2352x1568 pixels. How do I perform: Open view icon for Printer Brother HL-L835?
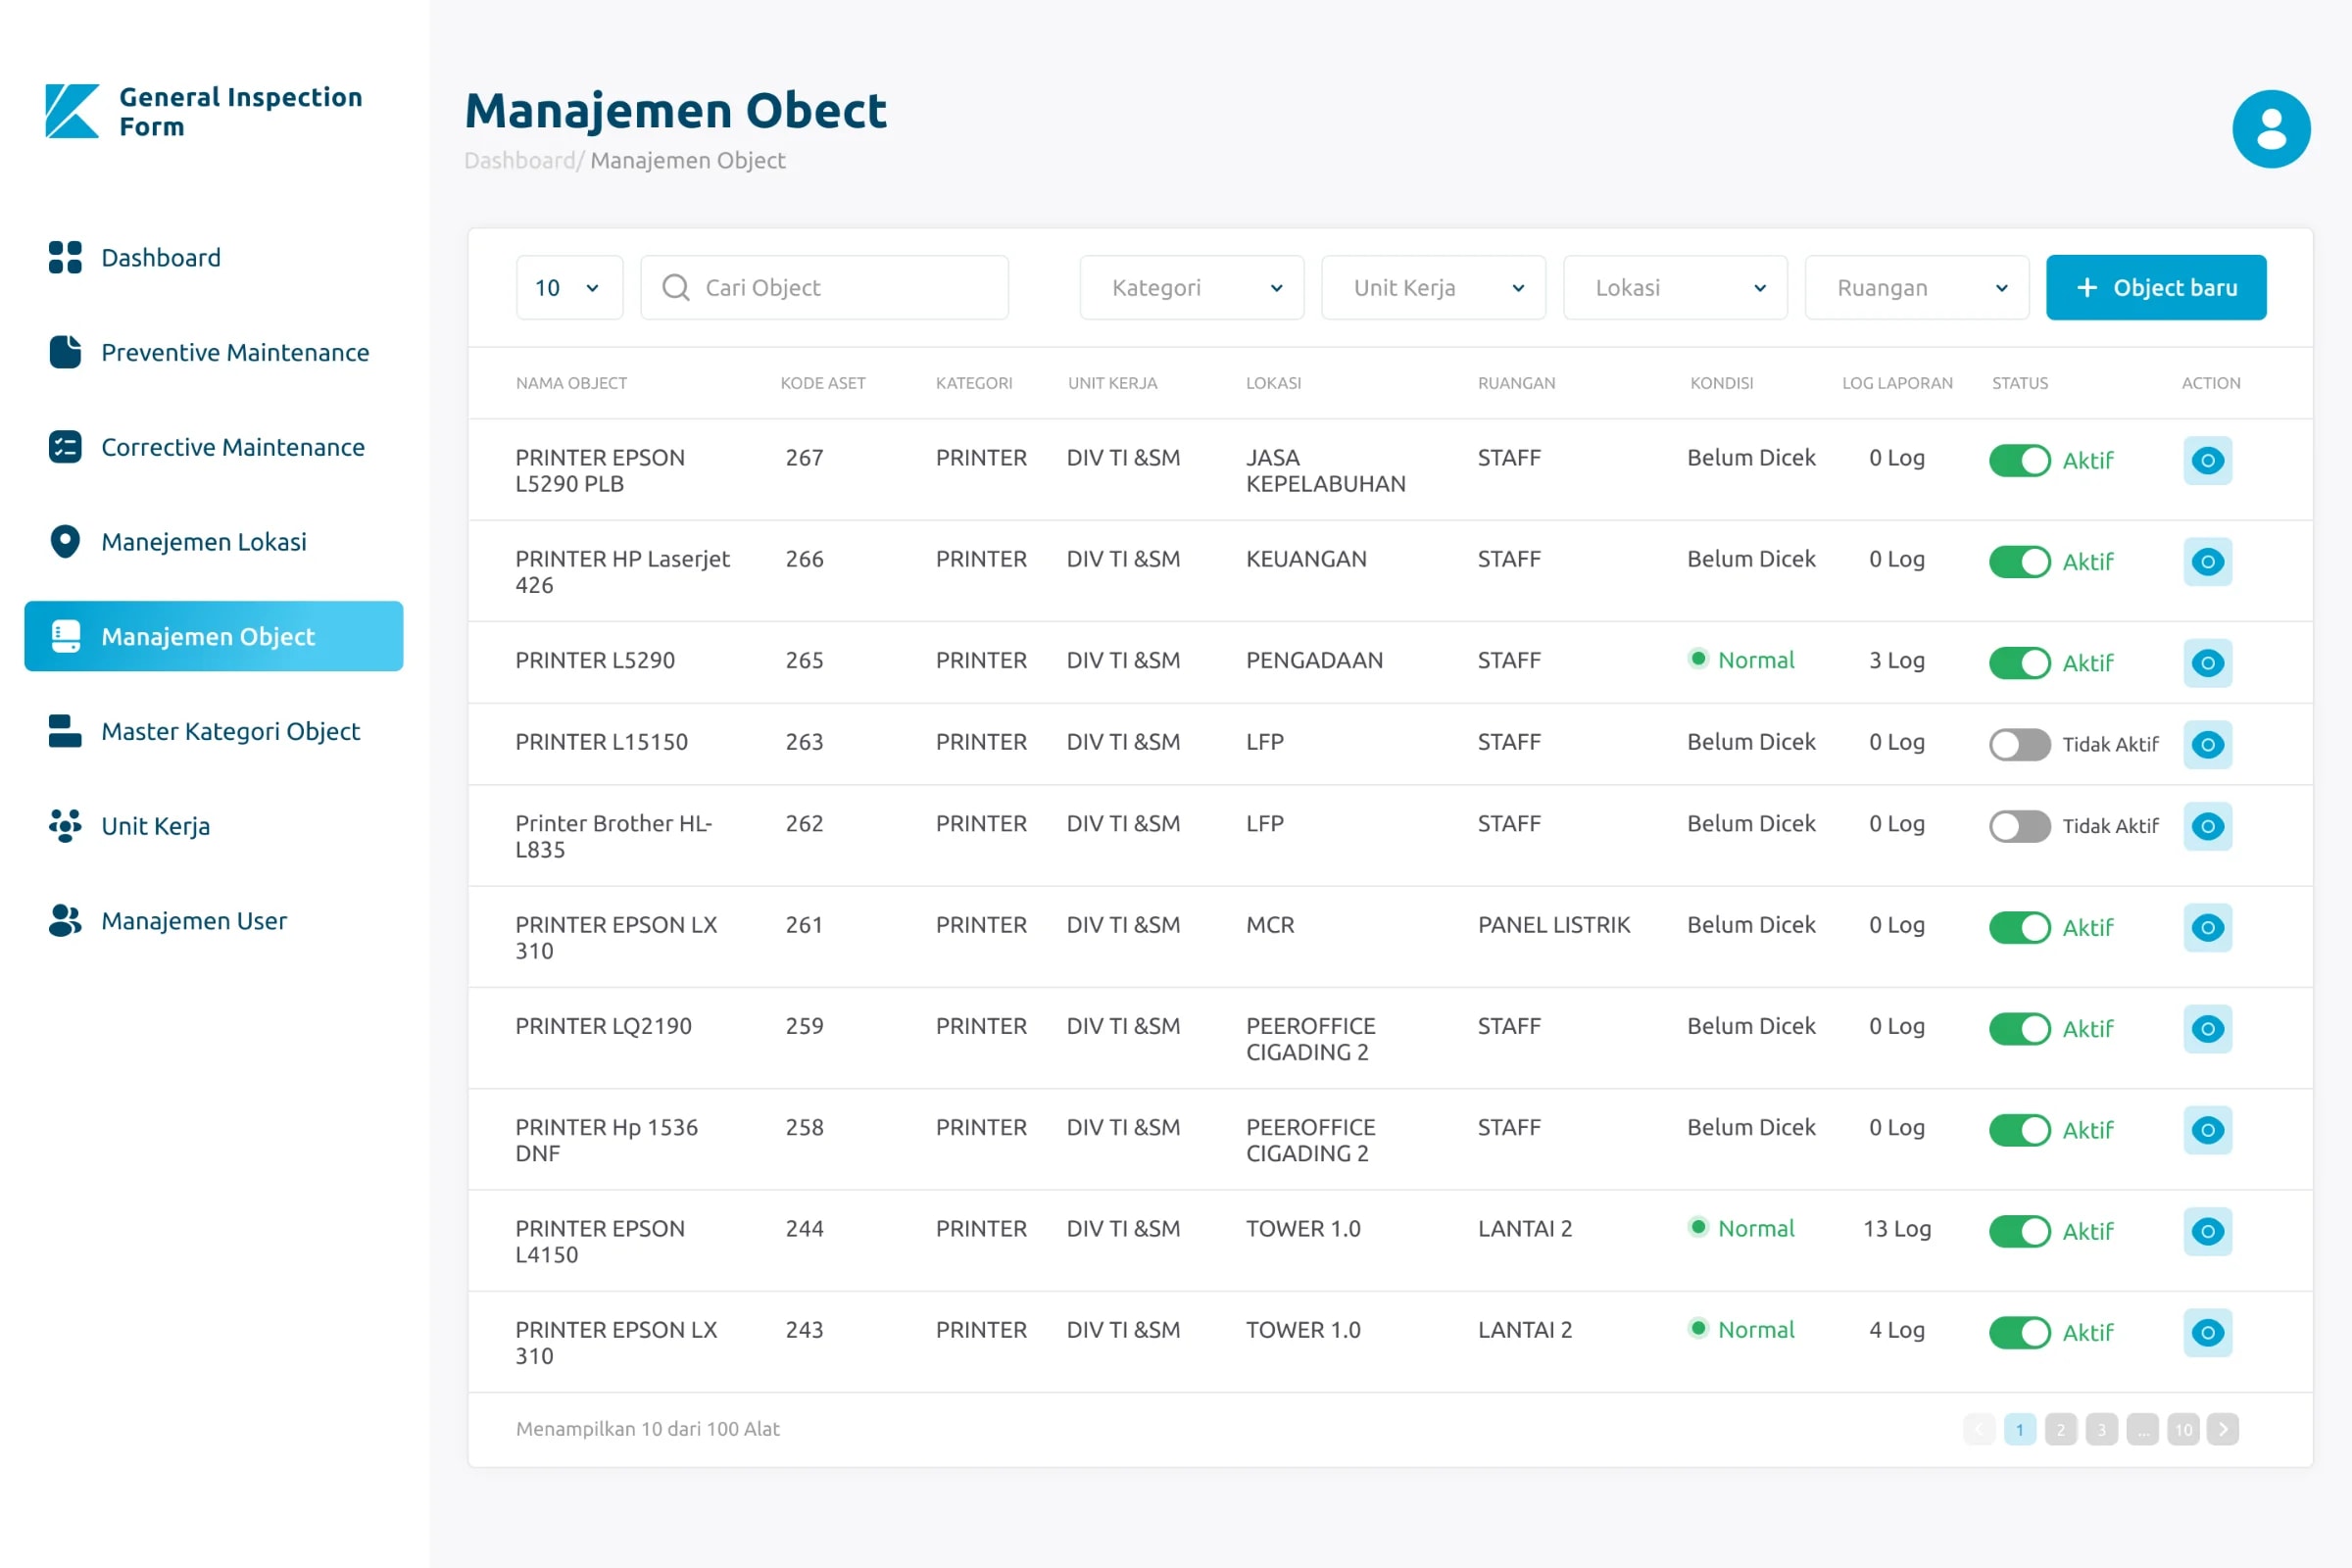pos(2207,826)
